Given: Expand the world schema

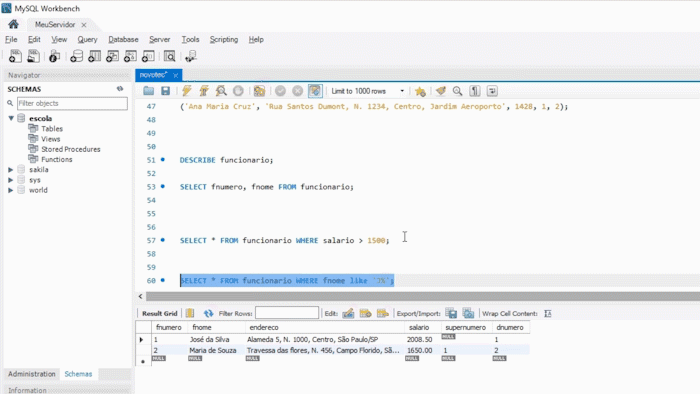Looking at the screenshot, I should (x=11, y=190).
